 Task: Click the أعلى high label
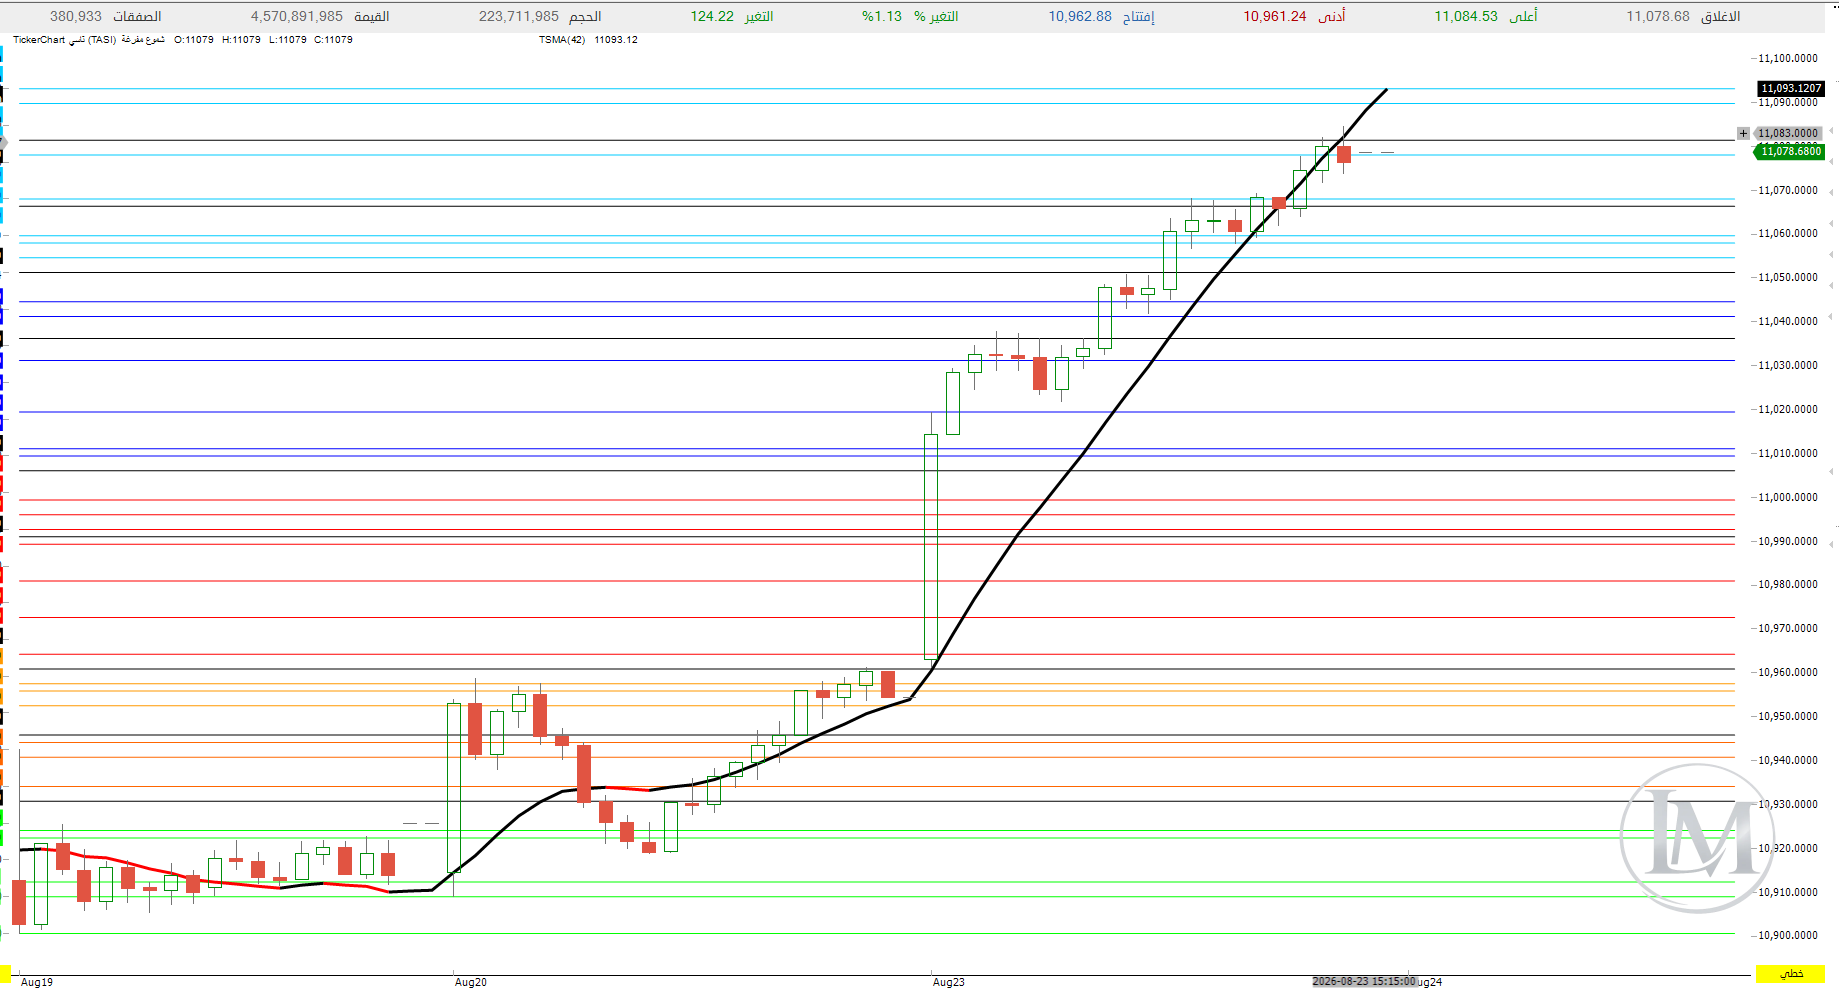(x=1523, y=16)
